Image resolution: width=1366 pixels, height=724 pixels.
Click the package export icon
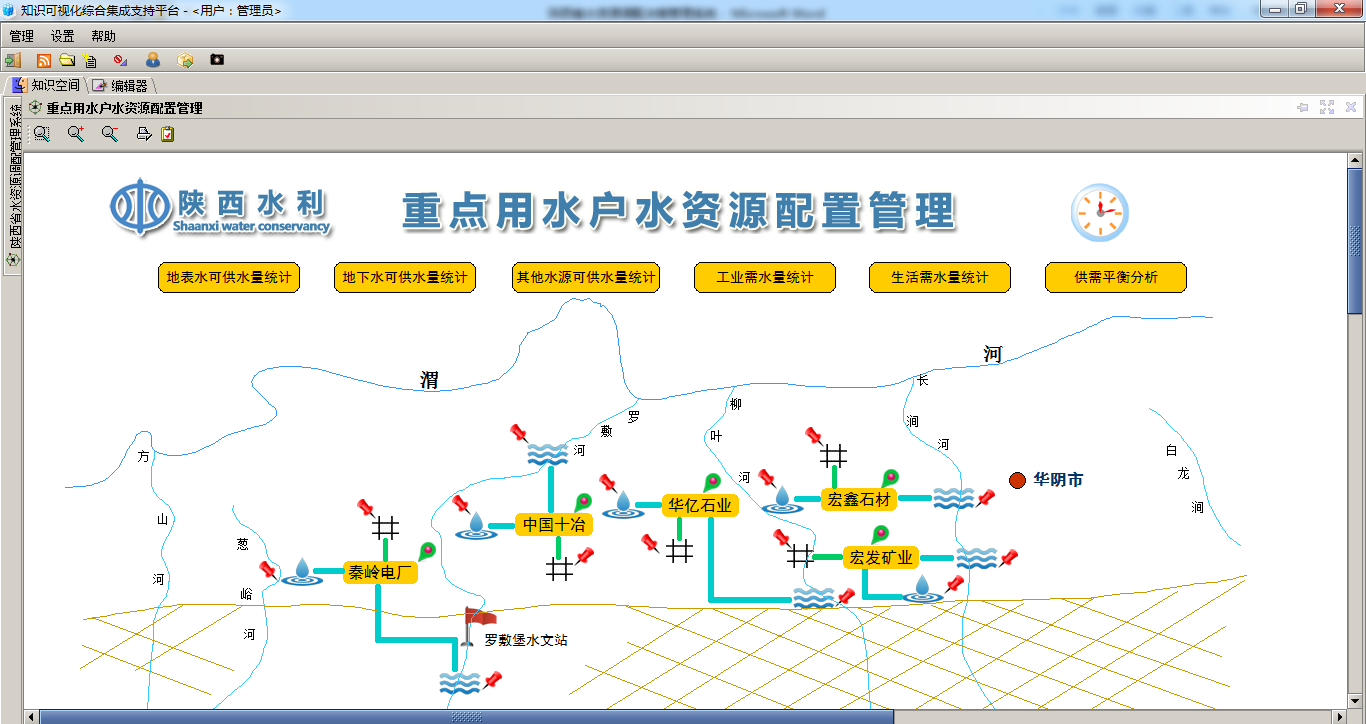click(185, 60)
